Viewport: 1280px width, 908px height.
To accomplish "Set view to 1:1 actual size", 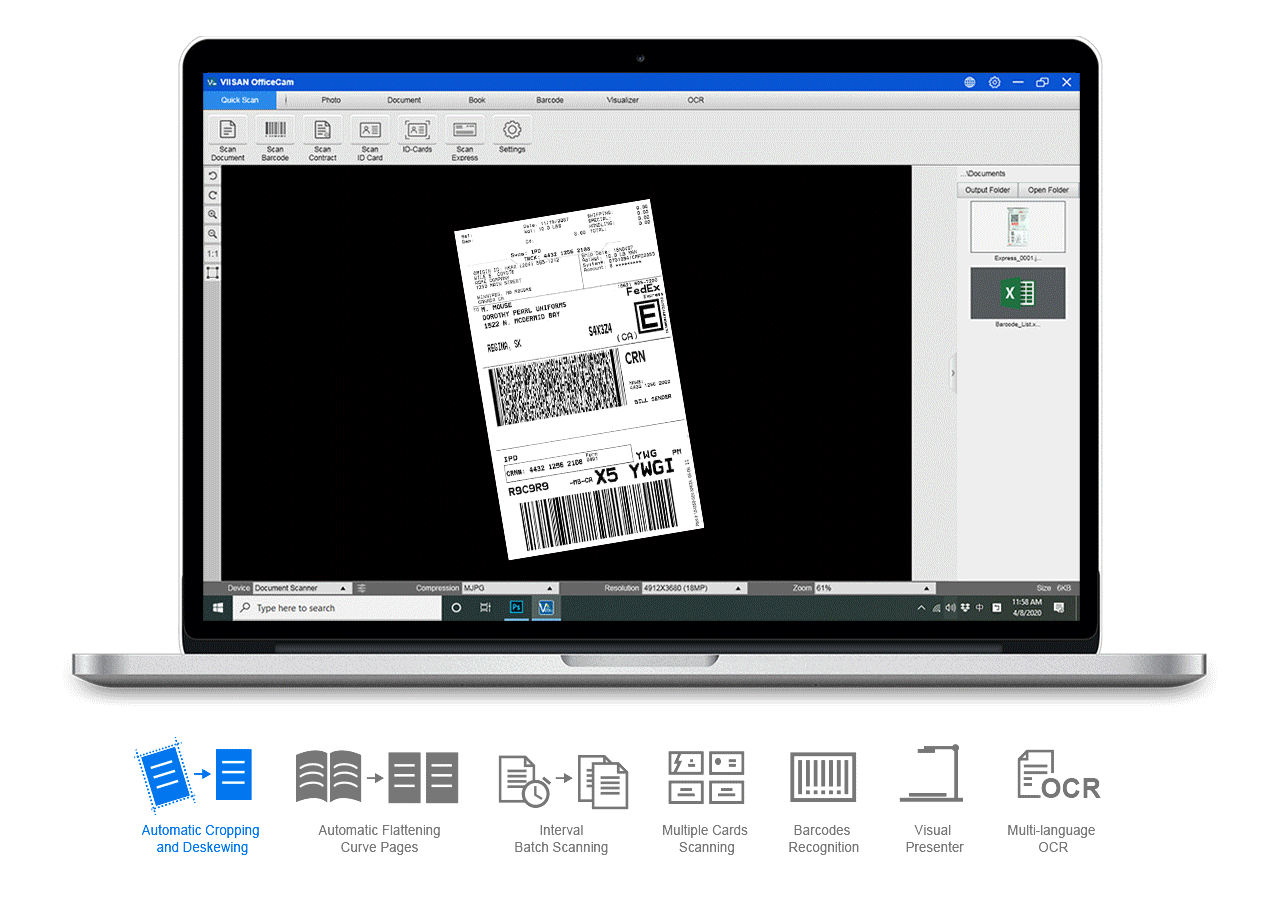I will 212,253.
